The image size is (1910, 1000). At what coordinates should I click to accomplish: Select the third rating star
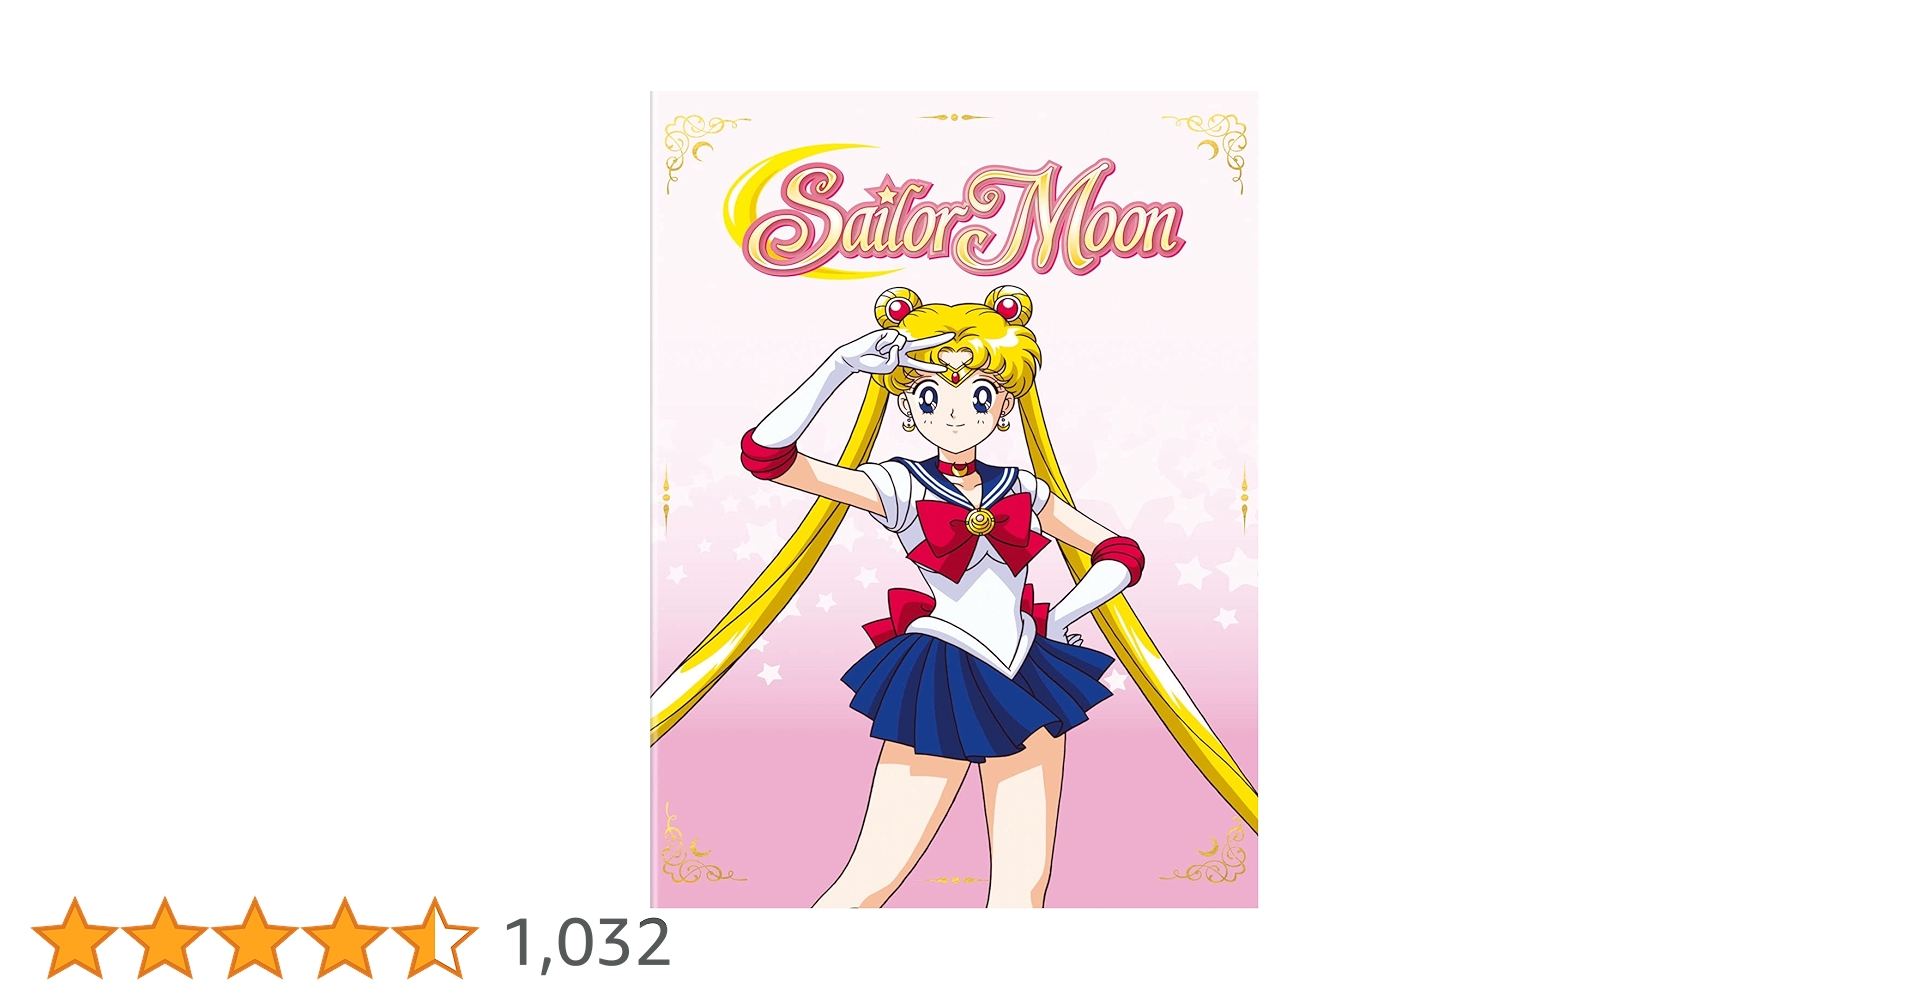255,938
